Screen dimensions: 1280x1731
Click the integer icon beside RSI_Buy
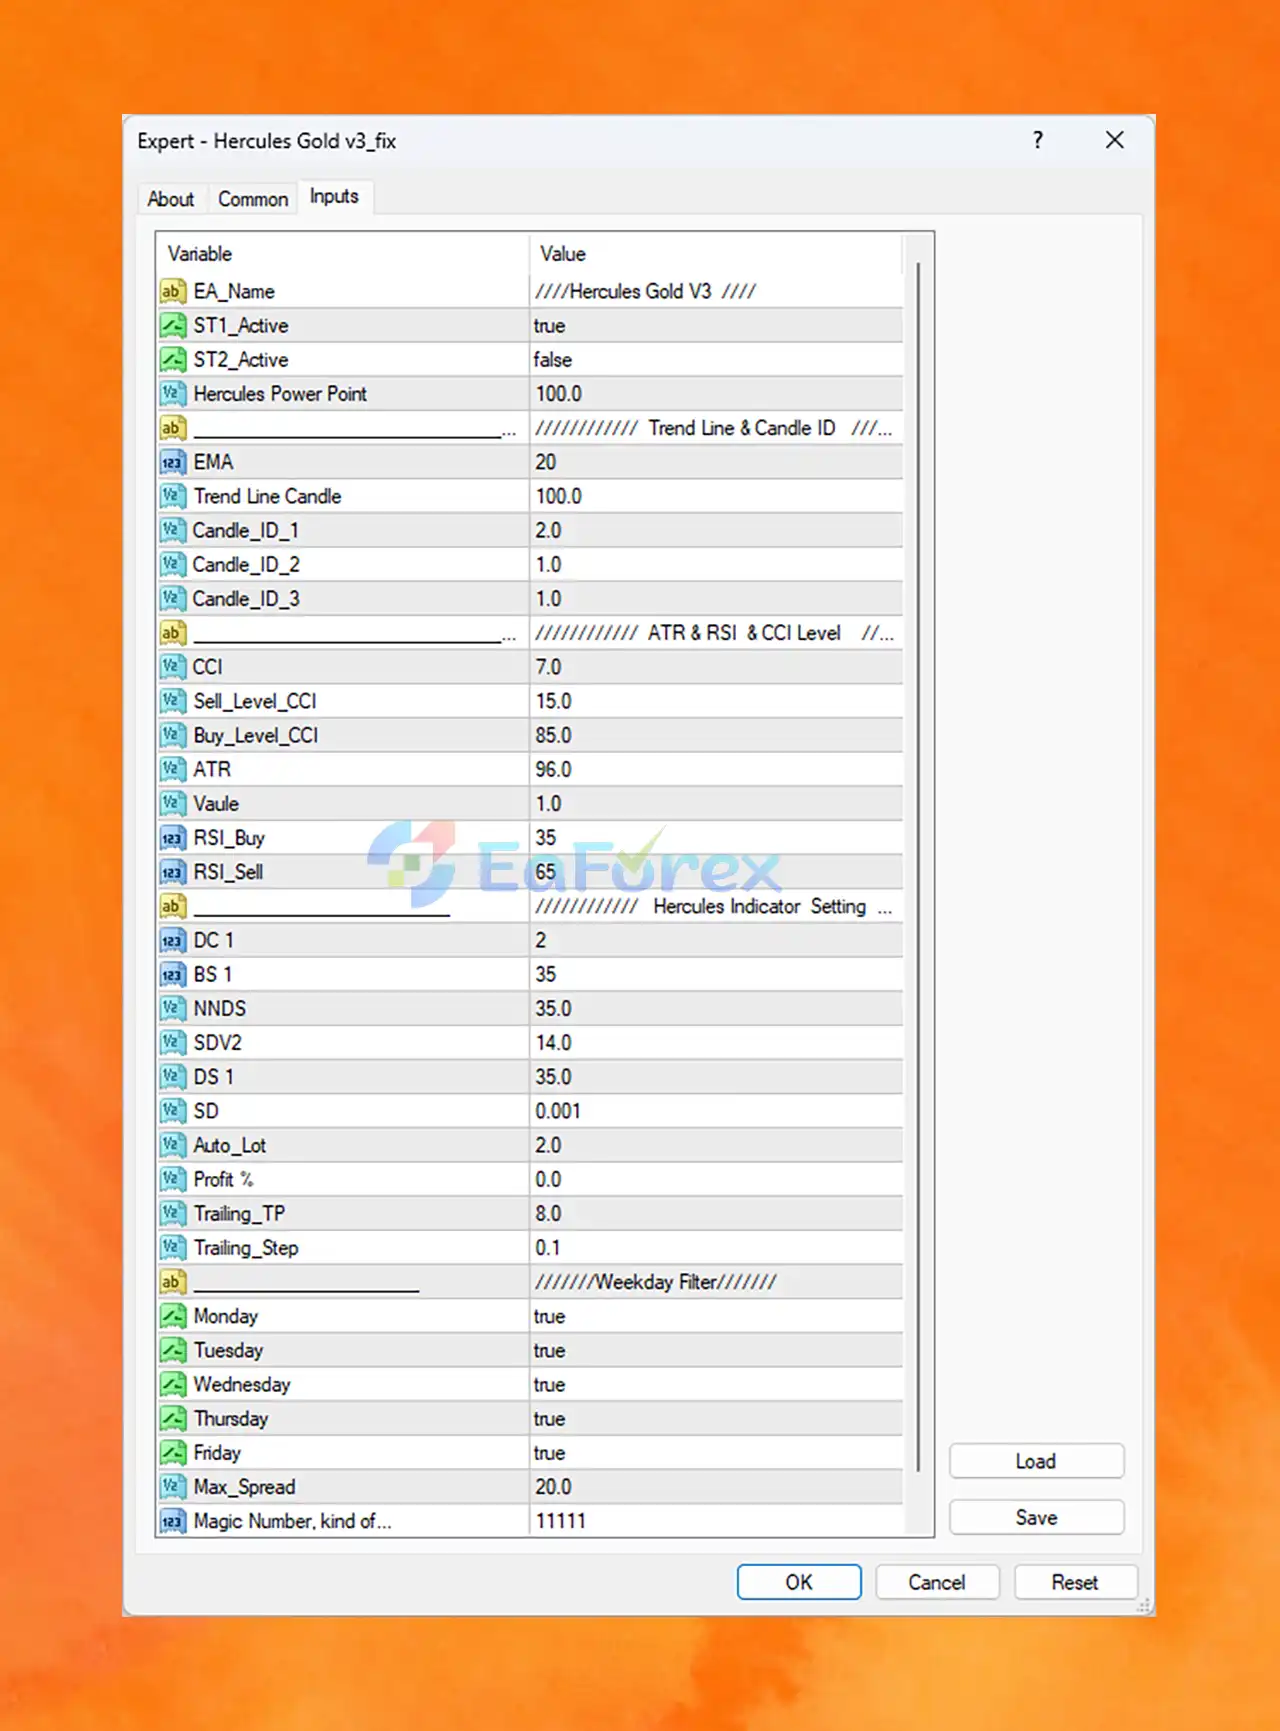pos(172,838)
